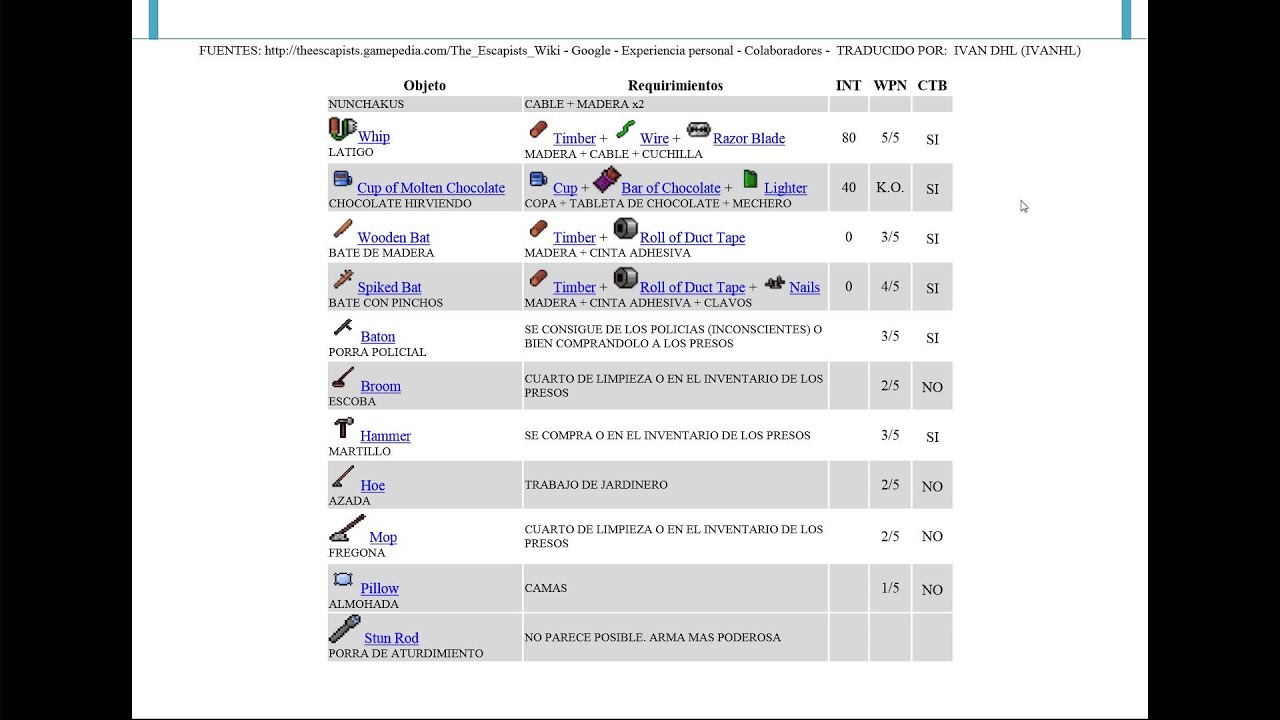Click the K.O. weapon value cell
The image size is (1280, 720).
coord(890,188)
